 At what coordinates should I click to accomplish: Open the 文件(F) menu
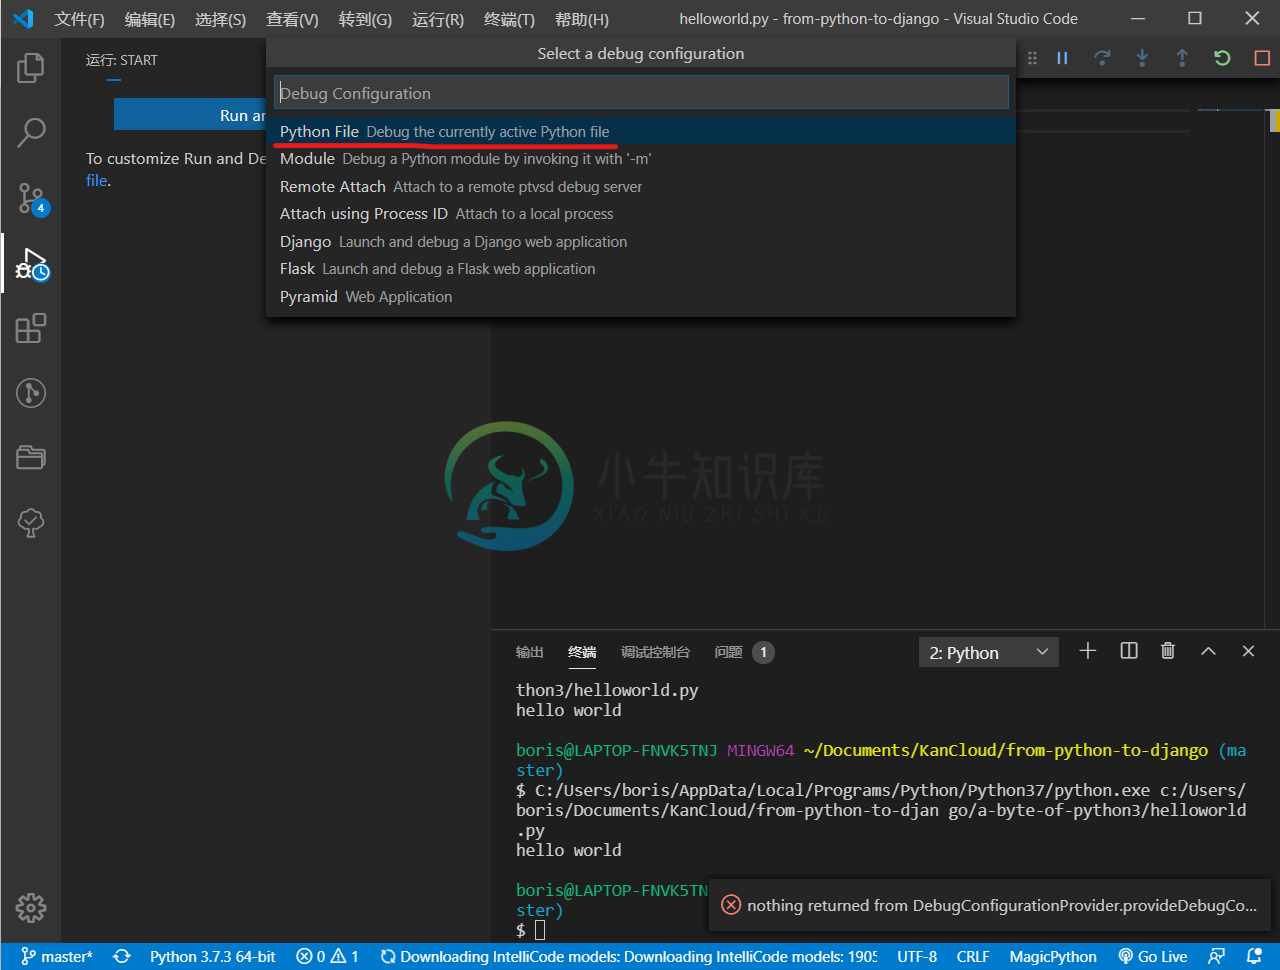pyautogui.click(x=79, y=19)
